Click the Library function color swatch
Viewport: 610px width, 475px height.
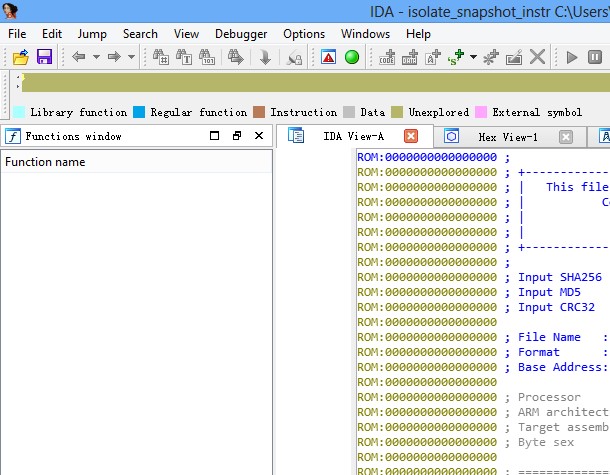pyautogui.click(x=19, y=112)
